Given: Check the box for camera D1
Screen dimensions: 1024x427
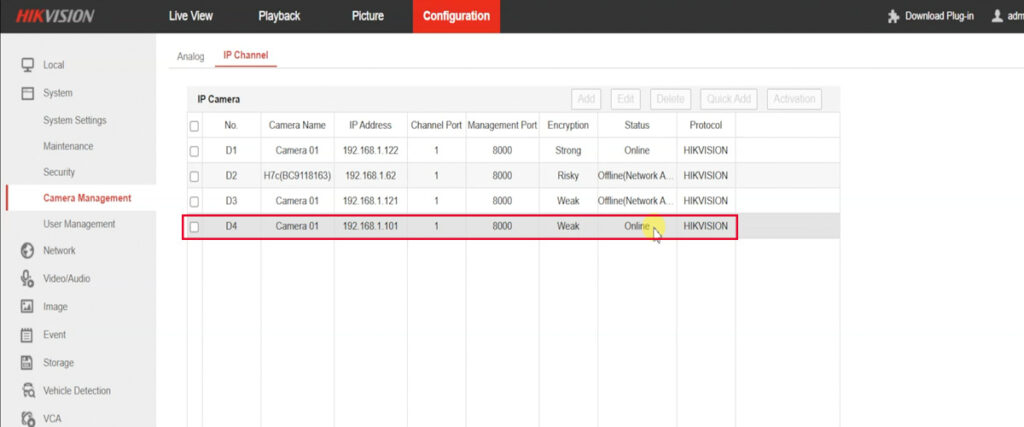Looking at the screenshot, I should (194, 151).
